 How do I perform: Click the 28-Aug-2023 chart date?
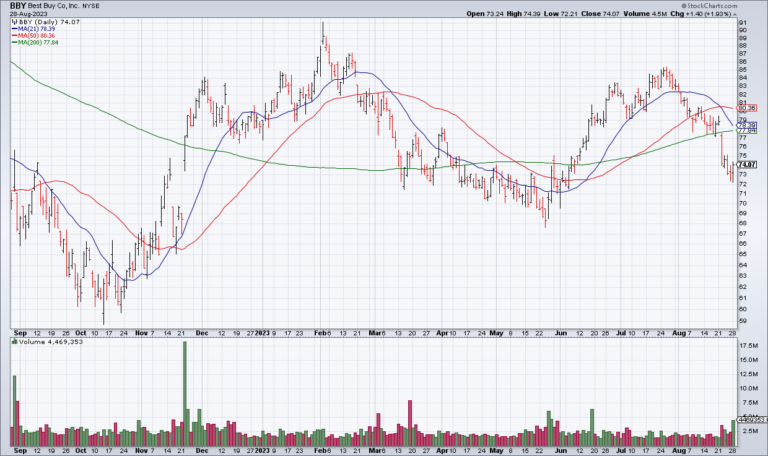coord(28,14)
